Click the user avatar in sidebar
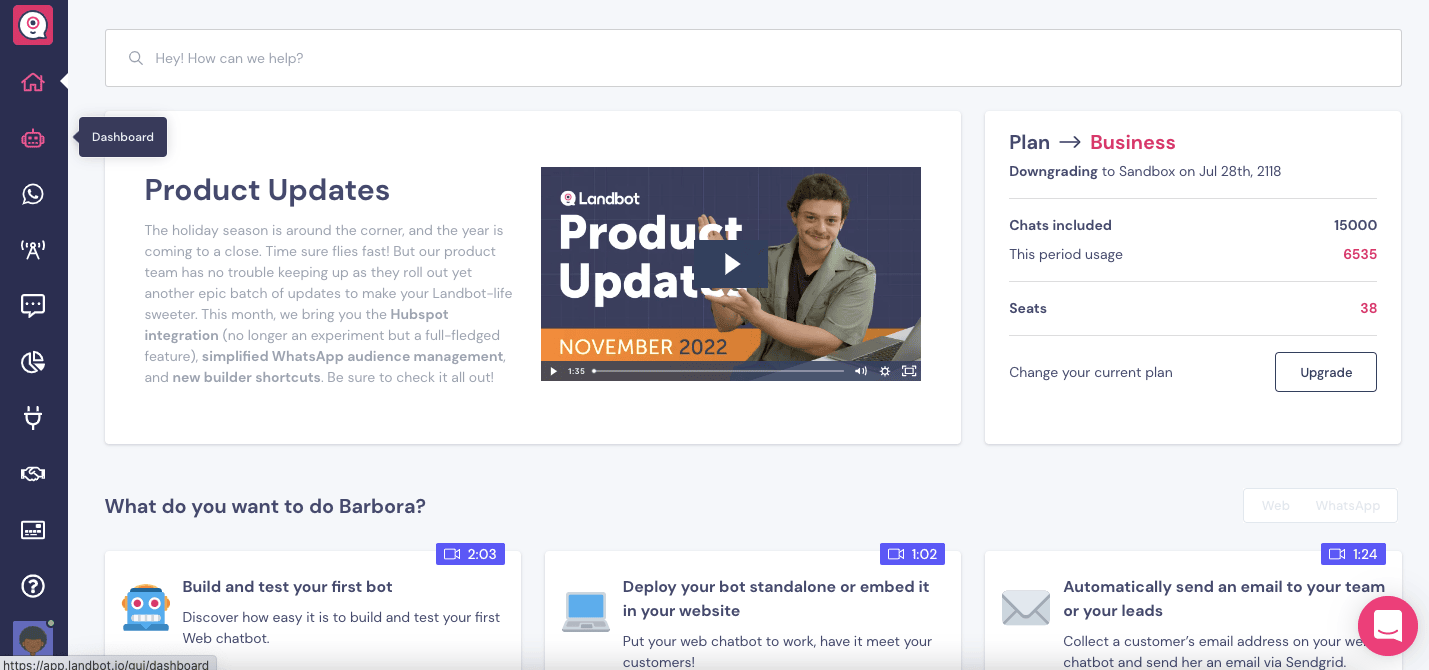 (x=33, y=639)
